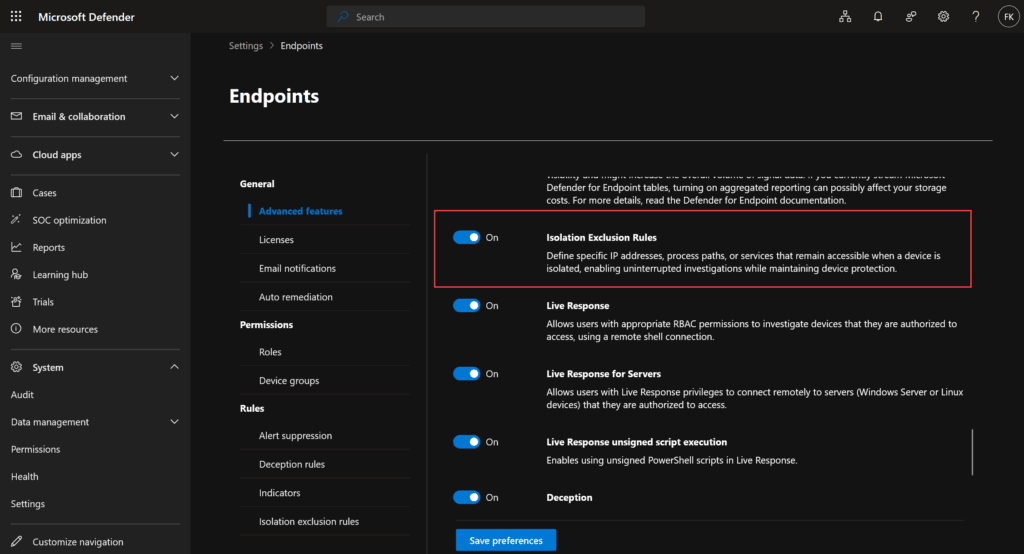Click the More resources info icon
Viewport: 1024px width, 554px height.
(16, 329)
